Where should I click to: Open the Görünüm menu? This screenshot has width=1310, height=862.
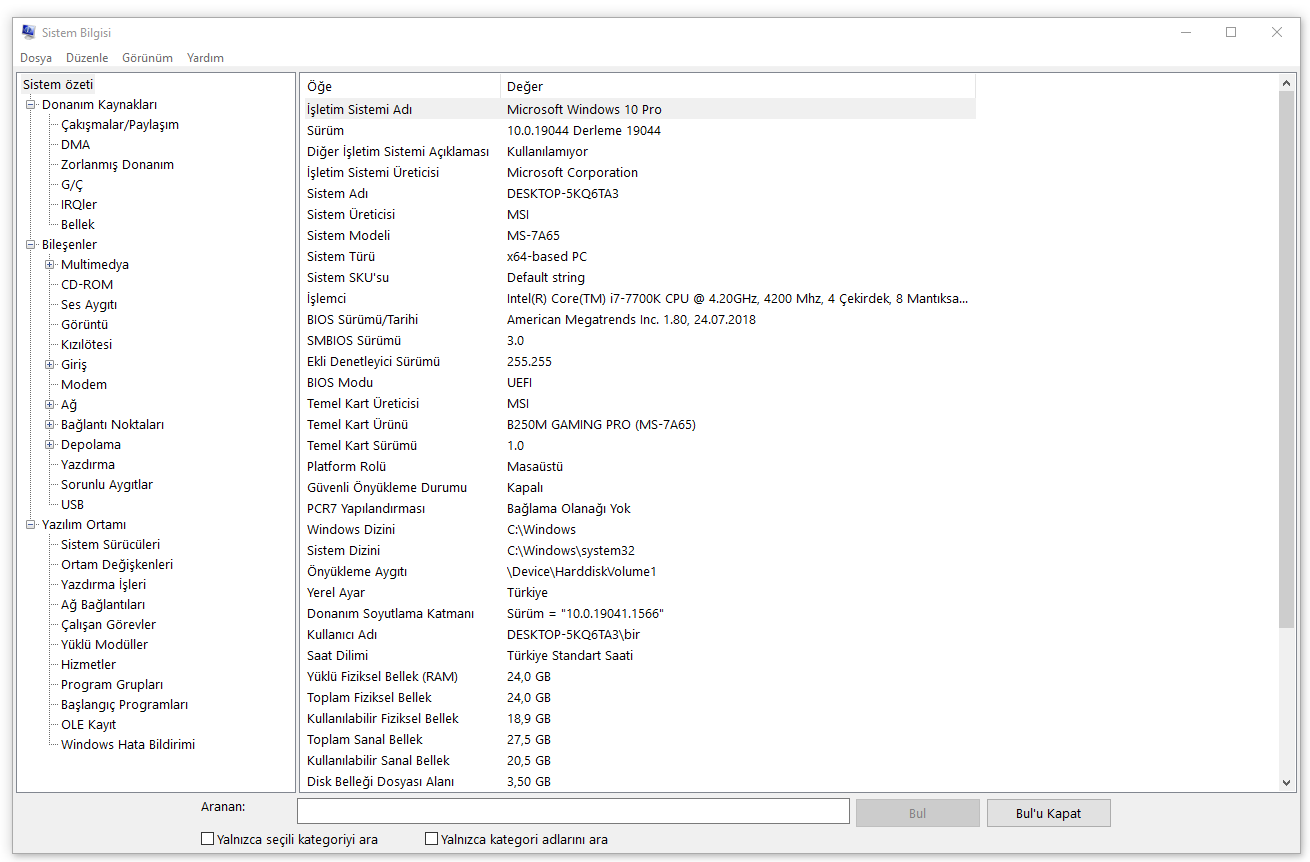pyautogui.click(x=147, y=58)
